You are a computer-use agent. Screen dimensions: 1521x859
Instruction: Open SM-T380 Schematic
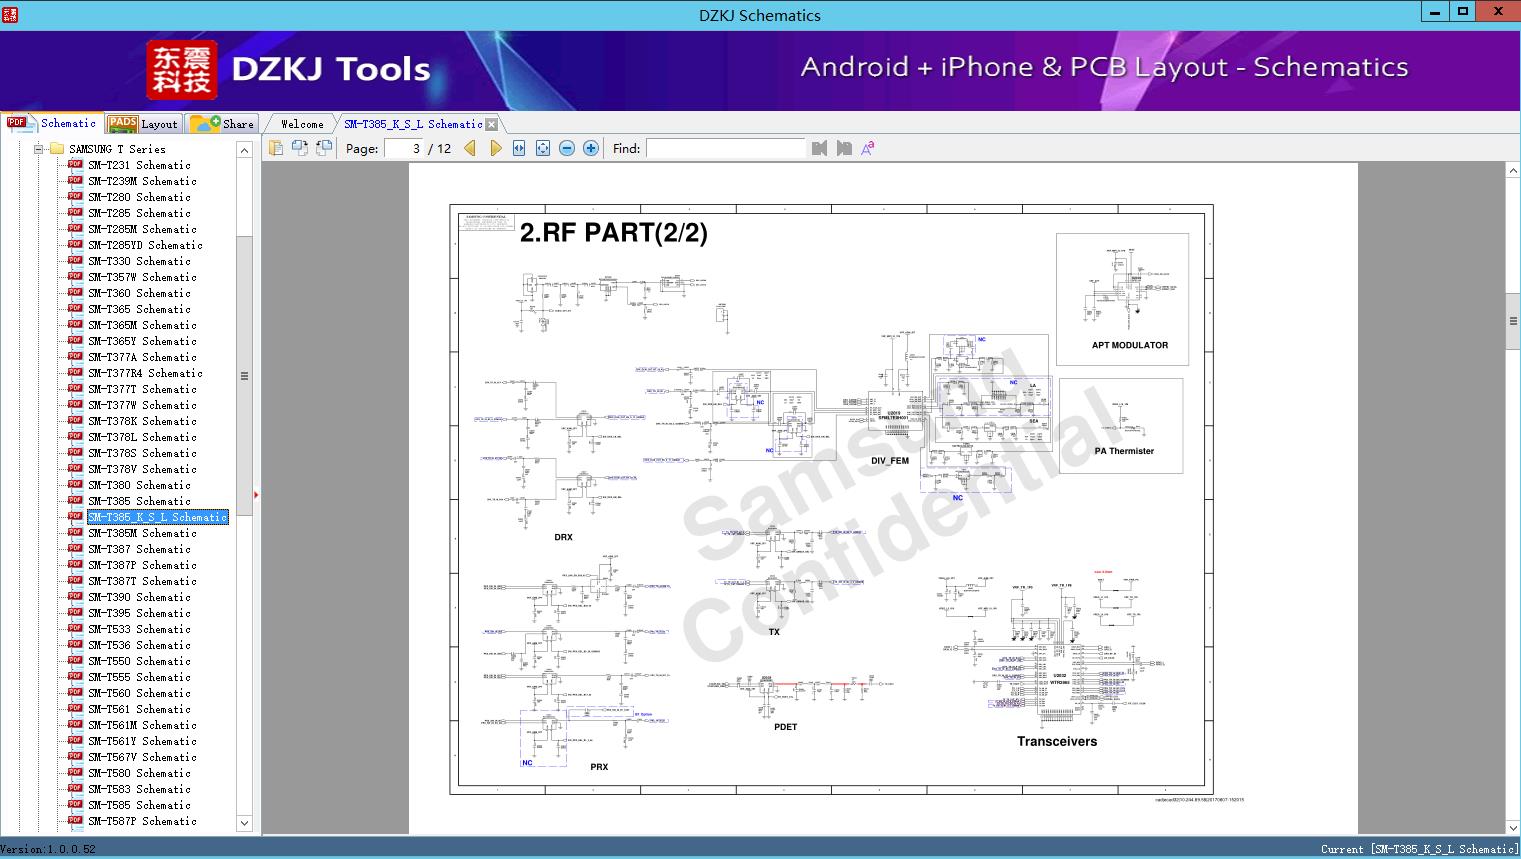[139, 485]
